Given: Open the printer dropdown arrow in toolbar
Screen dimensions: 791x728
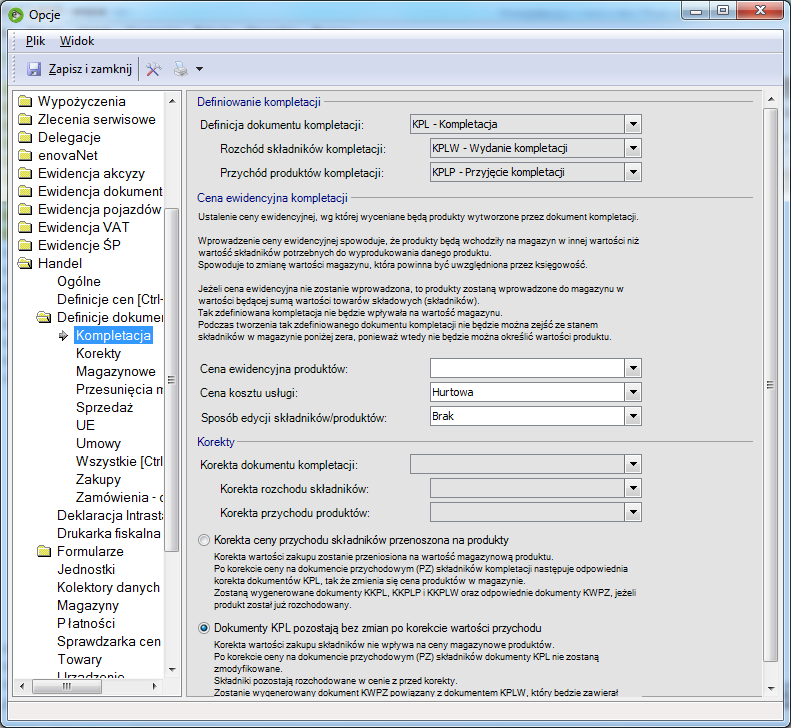Looking at the screenshot, I should 199,69.
